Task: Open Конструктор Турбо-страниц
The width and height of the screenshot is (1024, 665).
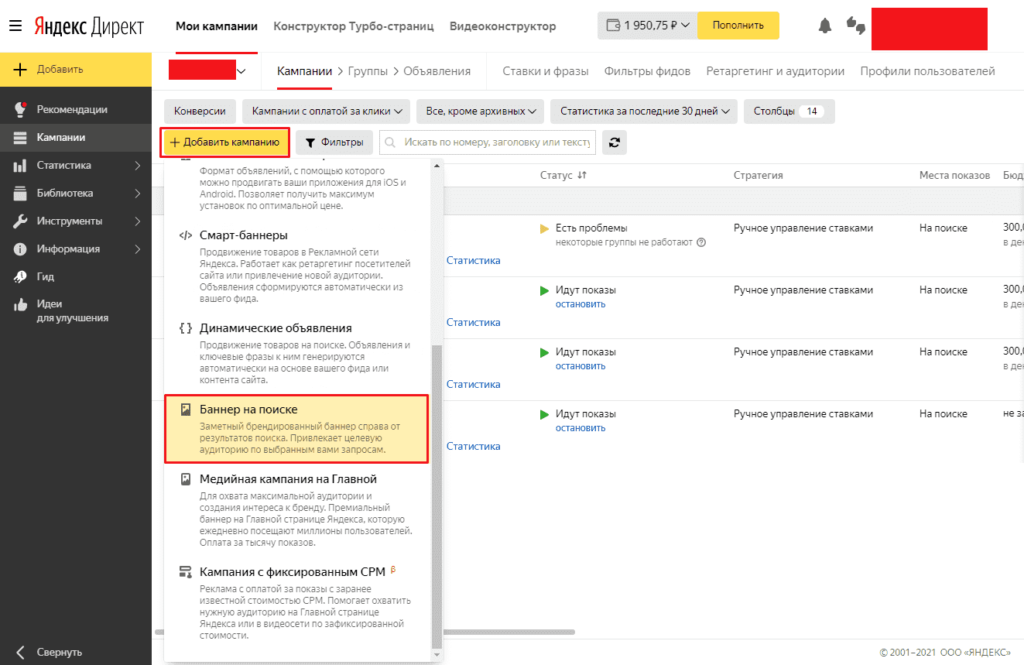Action: click(x=353, y=26)
